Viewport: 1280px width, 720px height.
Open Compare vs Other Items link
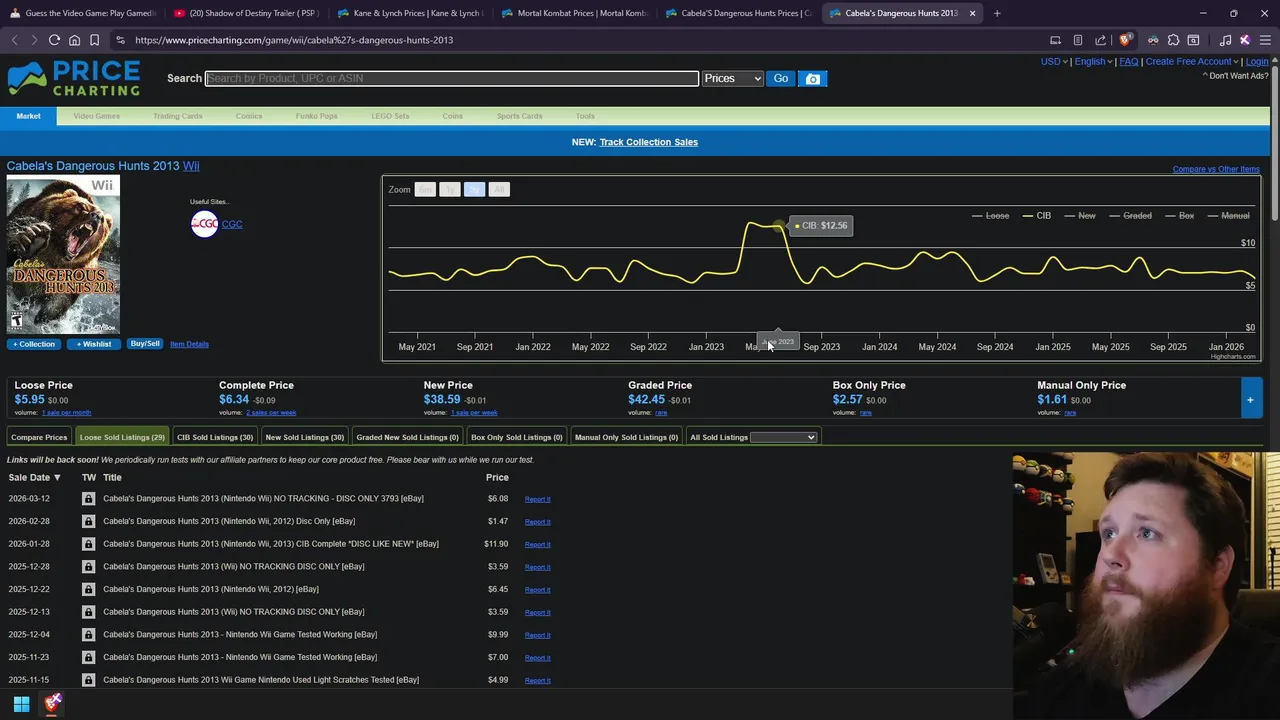point(1216,169)
